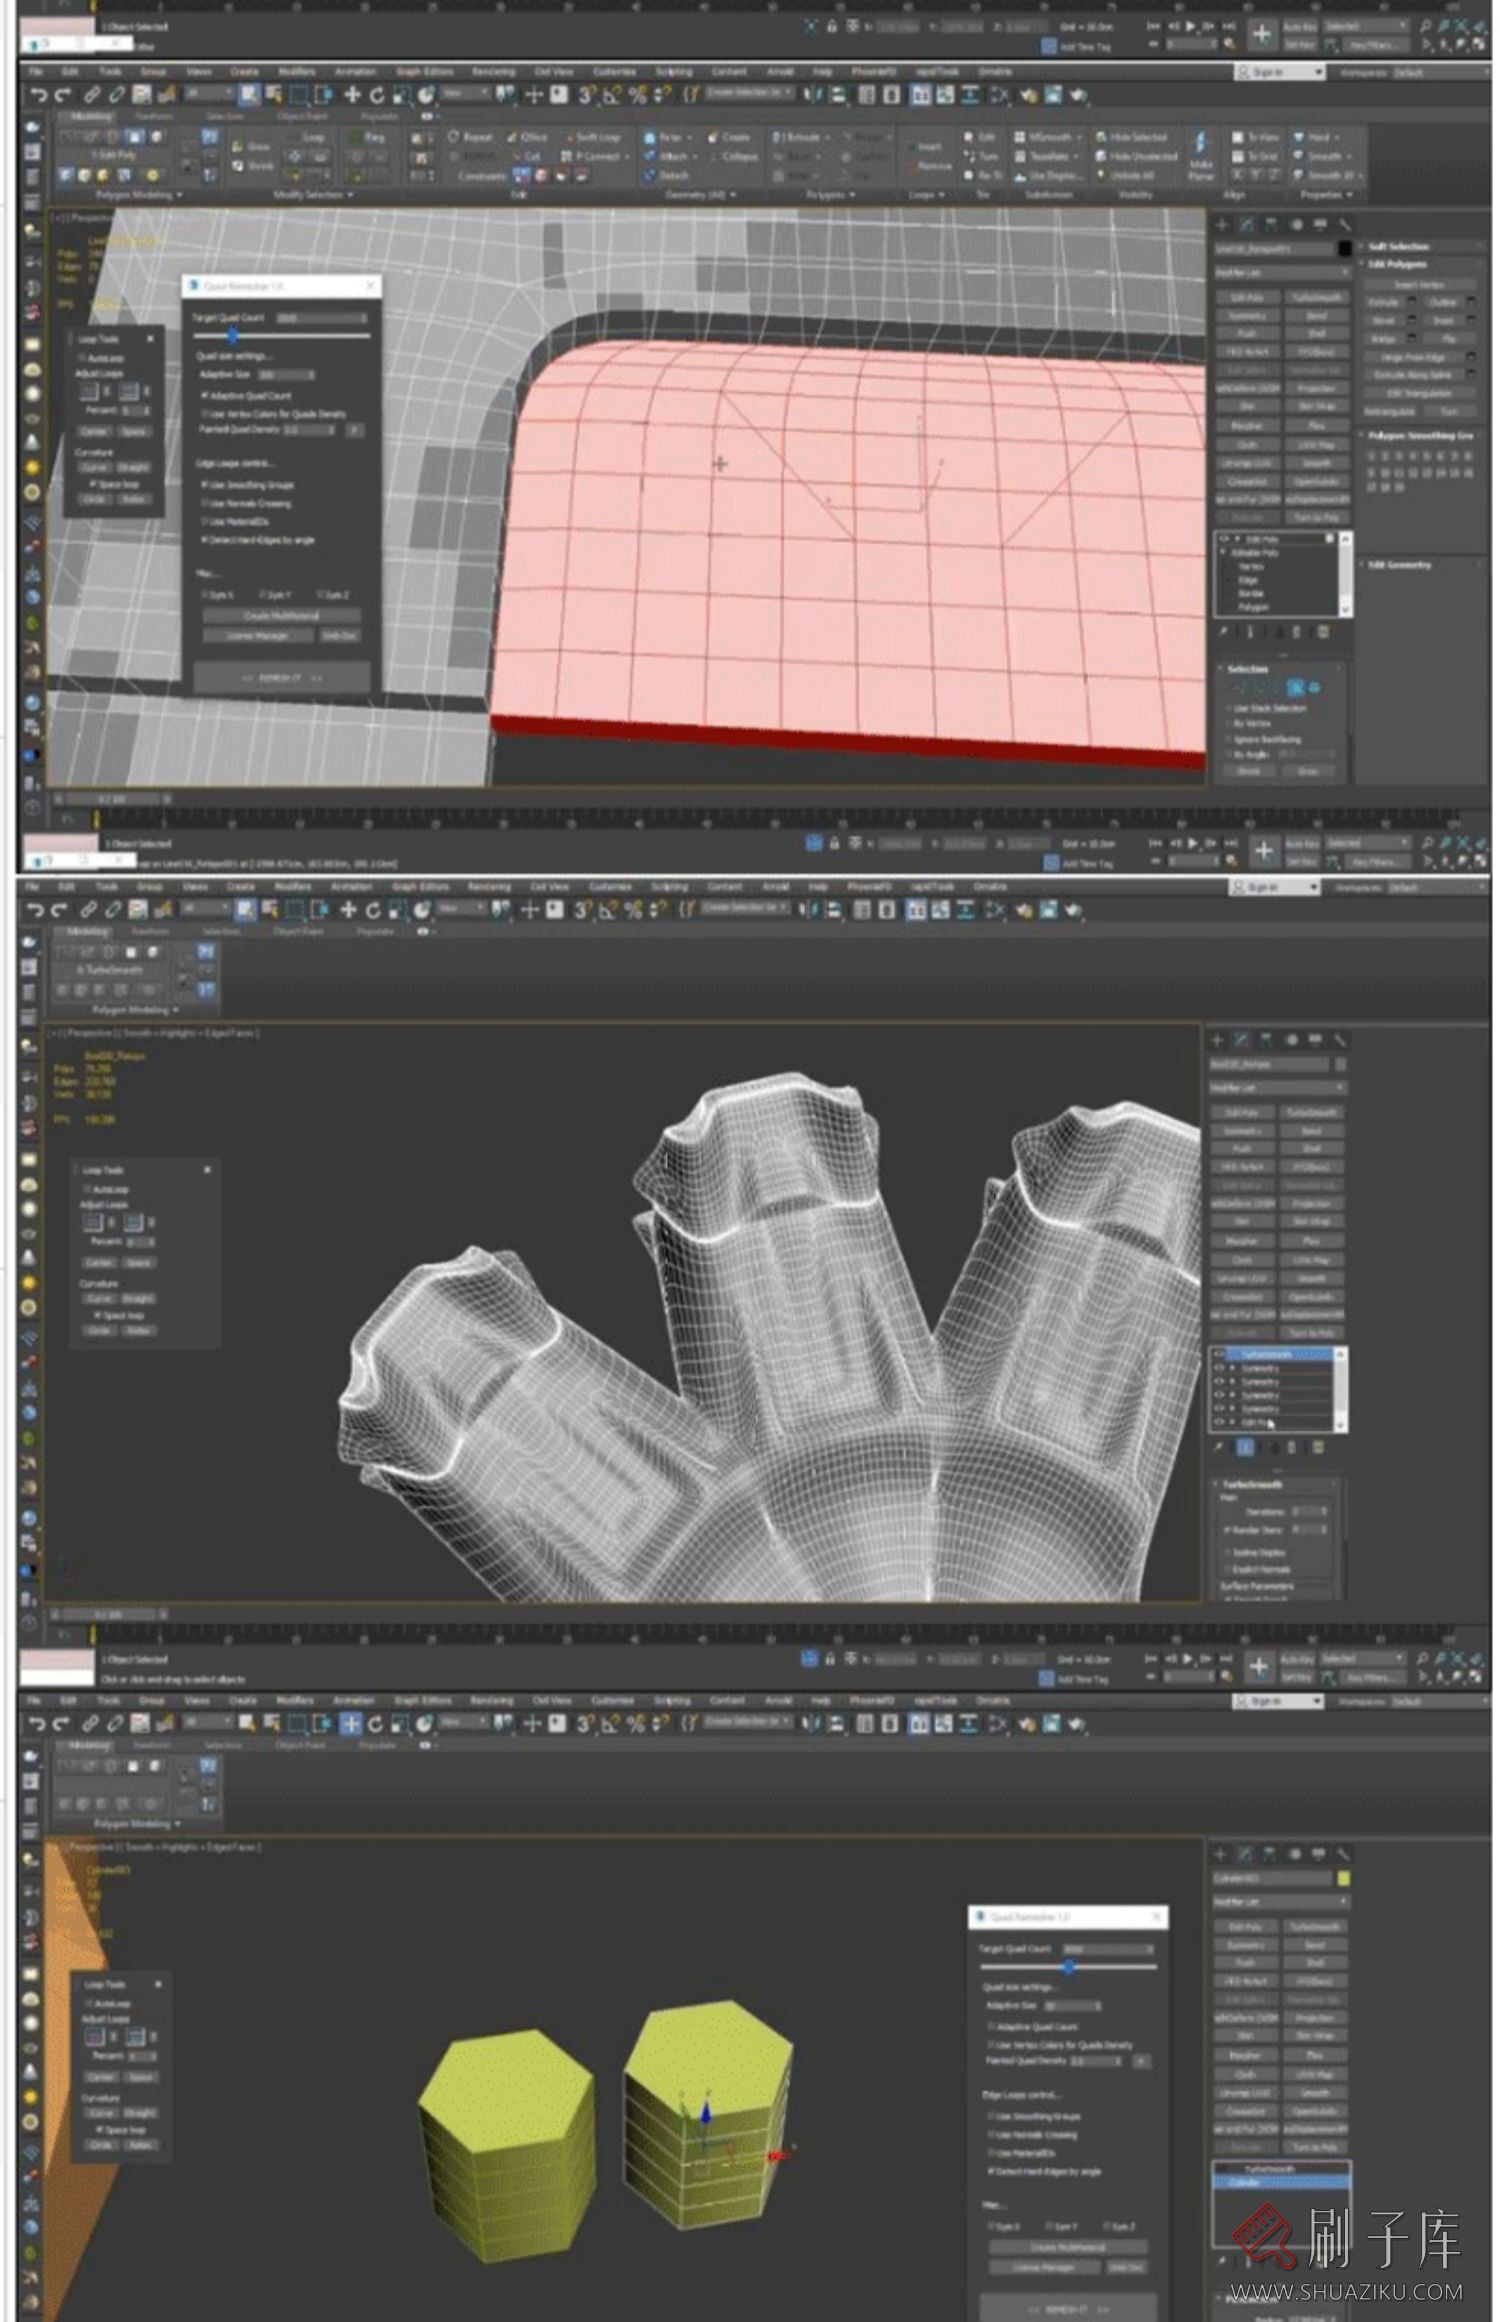Open Modifiers menu in top screenshot
1500x2322 pixels.
pyautogui.click(x=296, y=72)
